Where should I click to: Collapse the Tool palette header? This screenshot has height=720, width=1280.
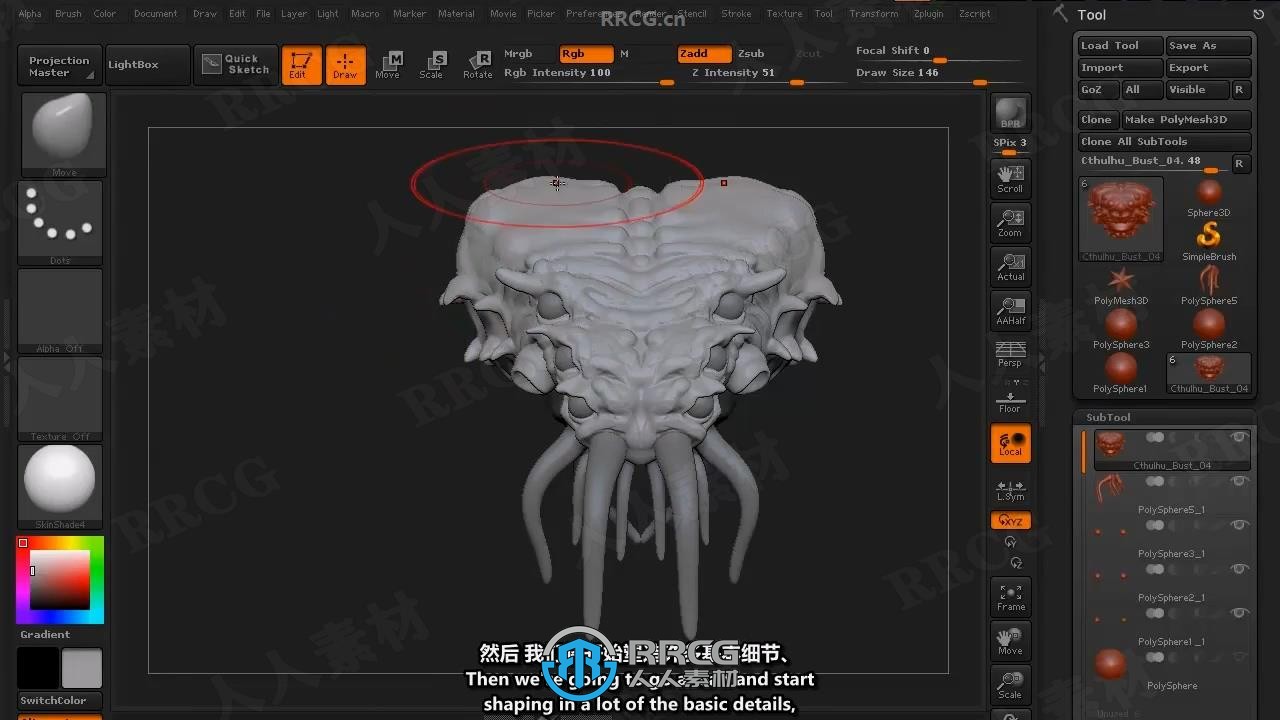click(1091, 14)
